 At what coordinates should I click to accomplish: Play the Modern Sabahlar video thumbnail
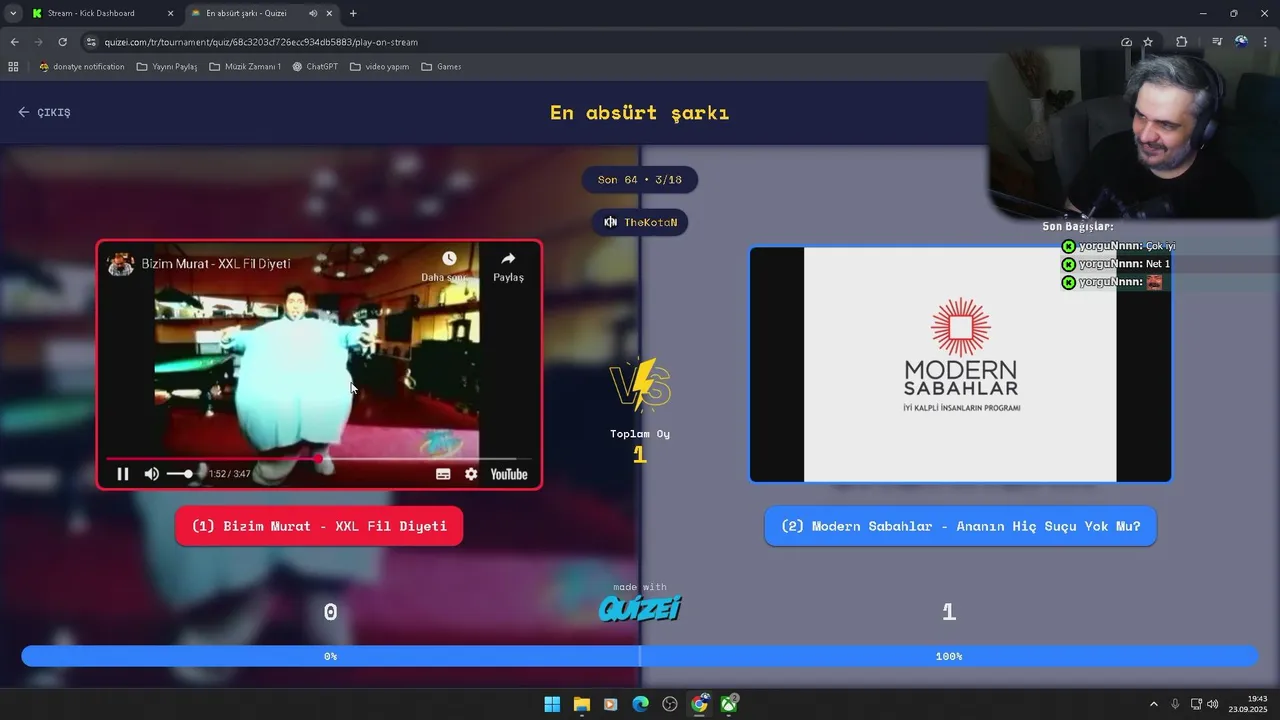click(x=960, y=365)
